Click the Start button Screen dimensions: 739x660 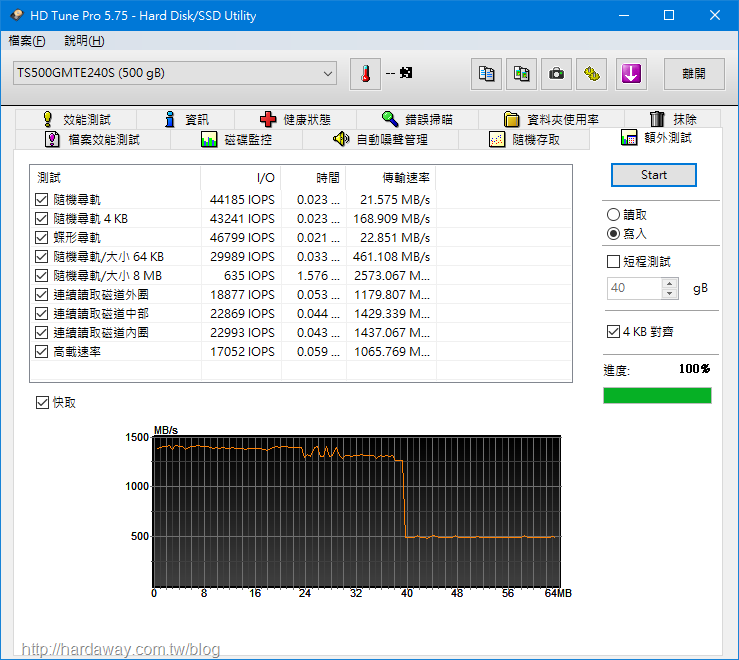click(654, 175)
